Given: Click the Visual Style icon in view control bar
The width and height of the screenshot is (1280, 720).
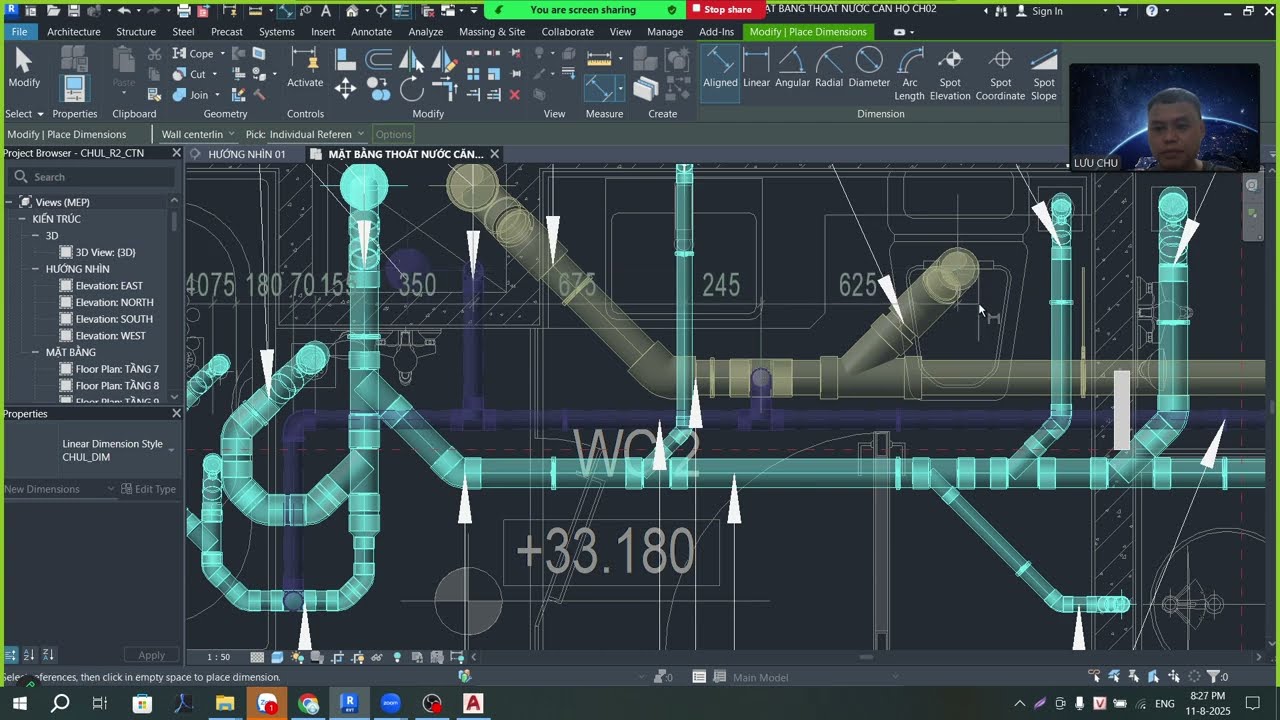Looking at the screenshot, I should coord(277,657).
